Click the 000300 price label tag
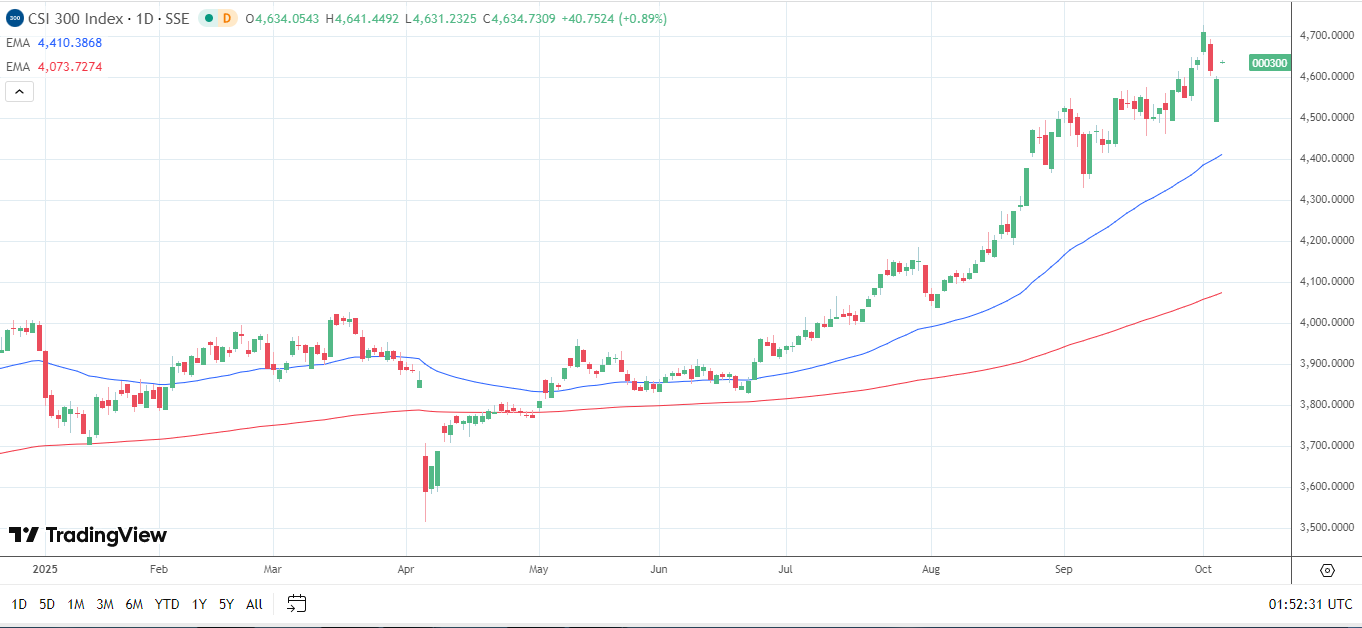Screen dimensions: 1362x628 pyautogui.click(x=1270, y=63)
